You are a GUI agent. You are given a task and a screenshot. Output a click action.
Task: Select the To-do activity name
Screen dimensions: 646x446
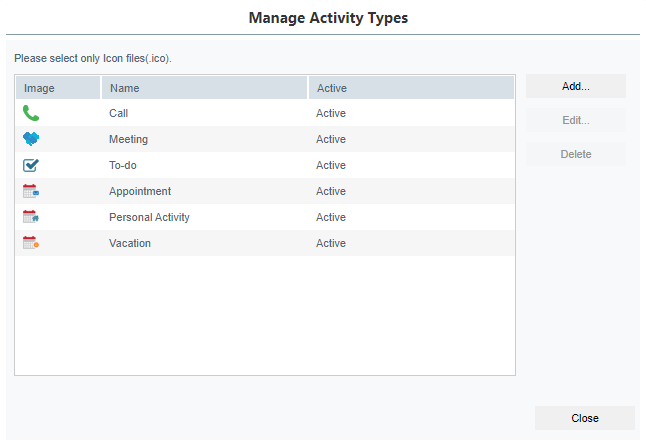point(122,165)
